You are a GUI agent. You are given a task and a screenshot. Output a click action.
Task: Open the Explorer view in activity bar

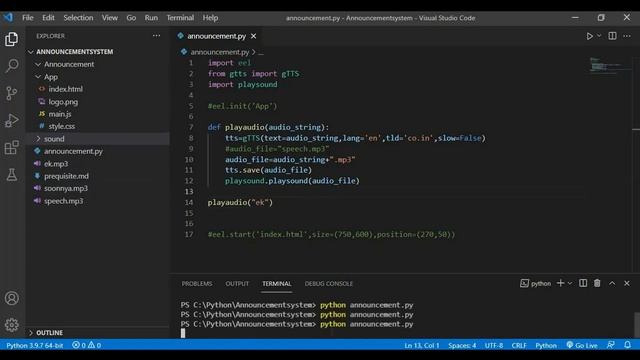tap(11, 39)
